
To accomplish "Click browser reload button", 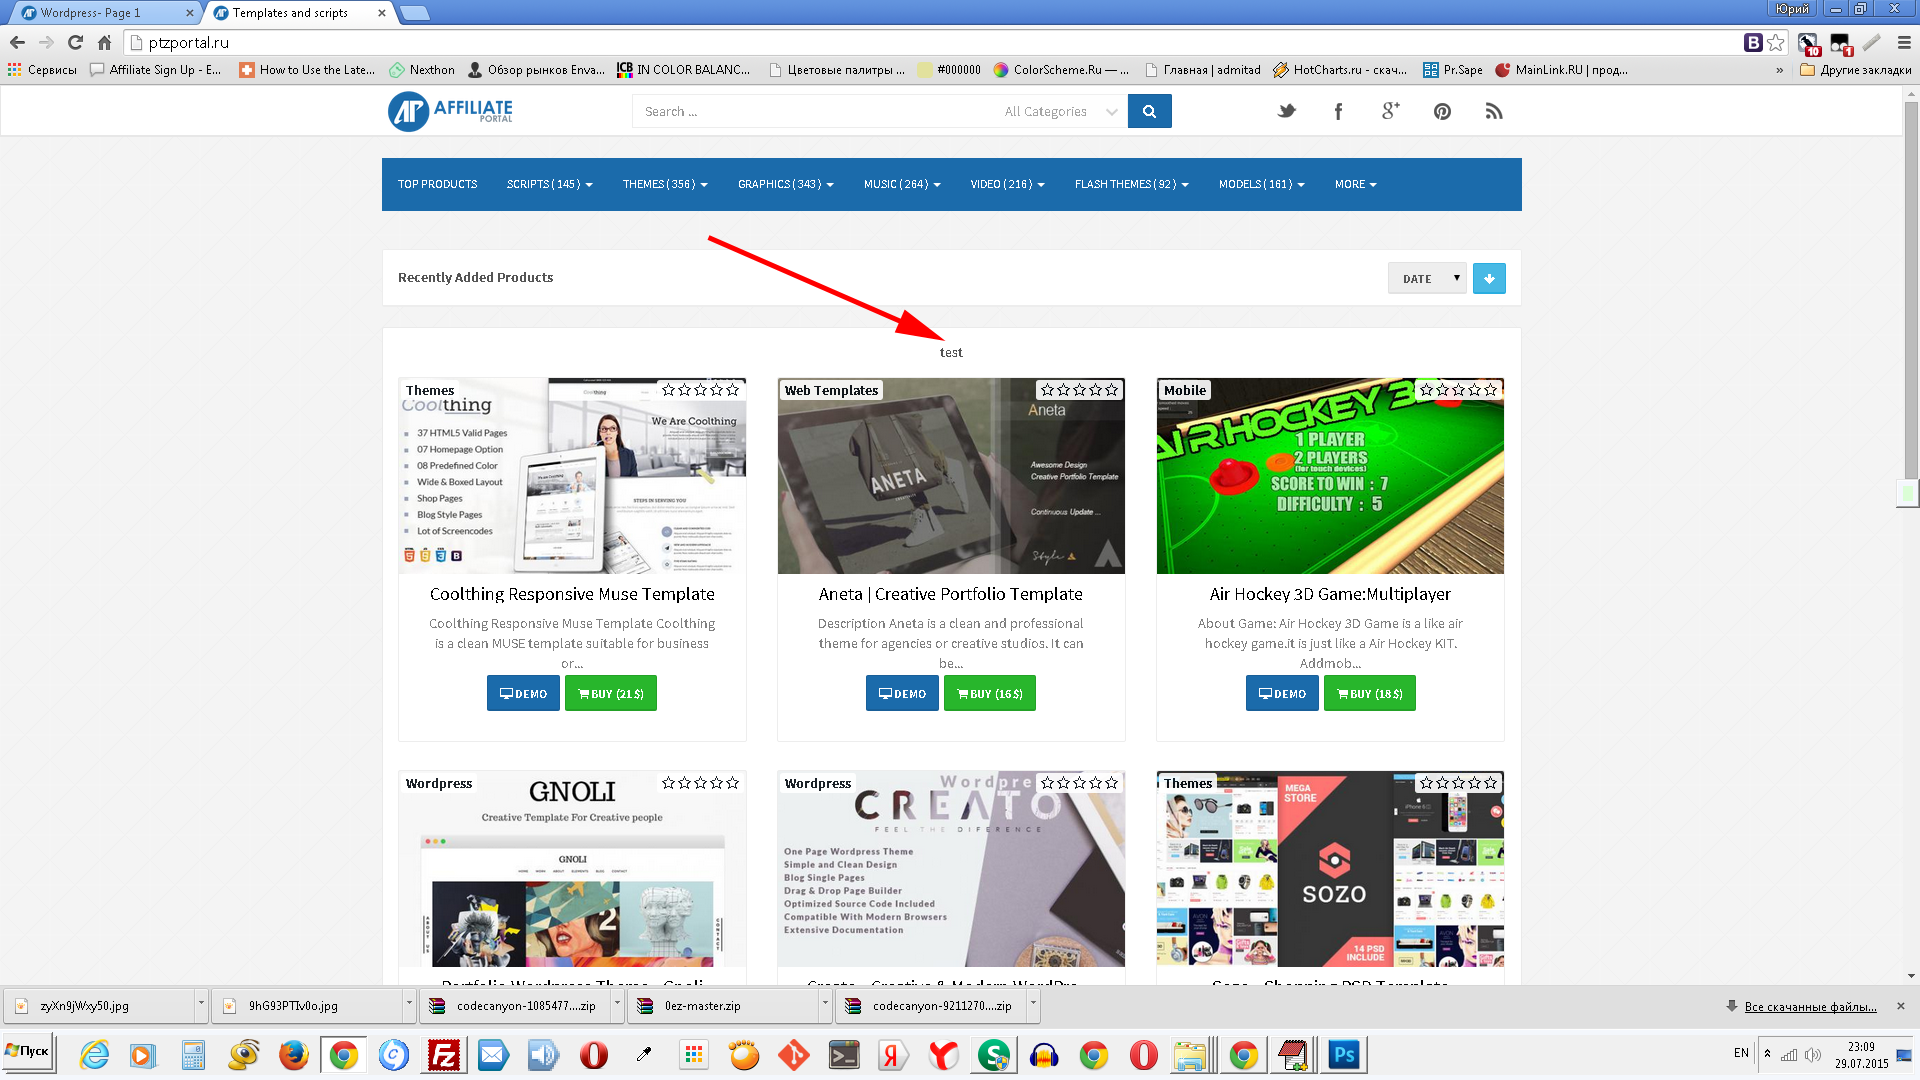I will [x=75, y=42].
